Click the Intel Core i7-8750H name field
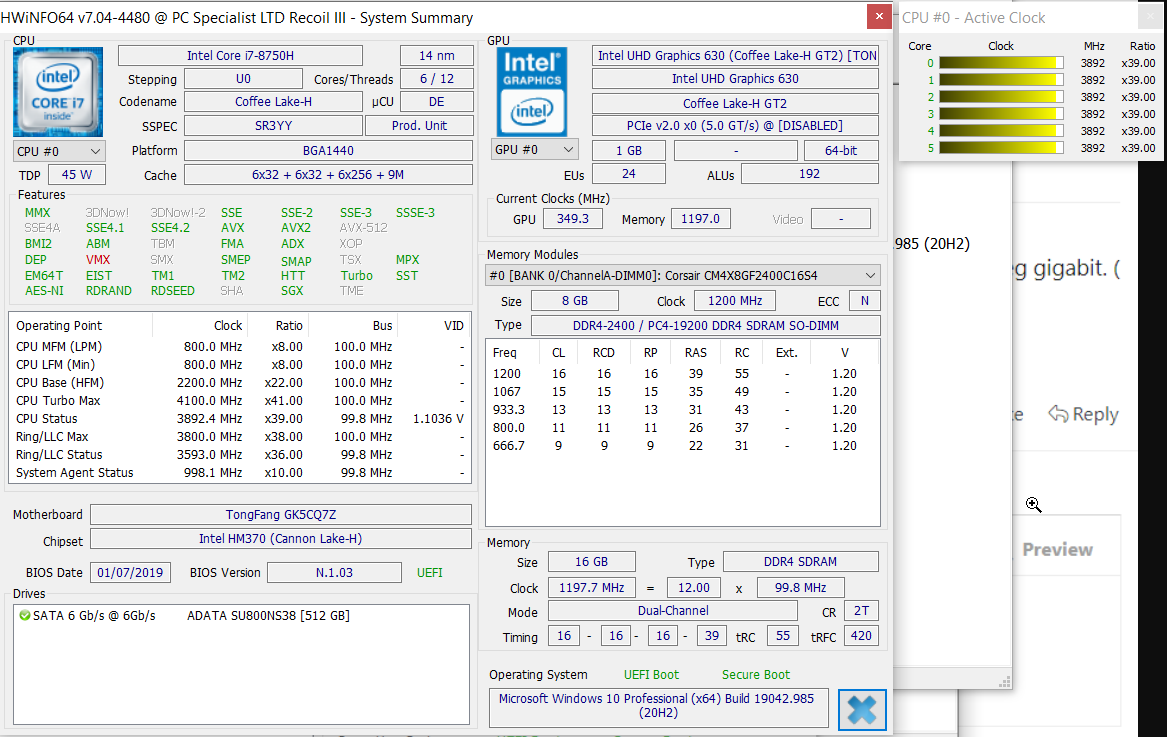Image resolution: width=1167 pixels, height=737 pixels. [x=240, y=56]
